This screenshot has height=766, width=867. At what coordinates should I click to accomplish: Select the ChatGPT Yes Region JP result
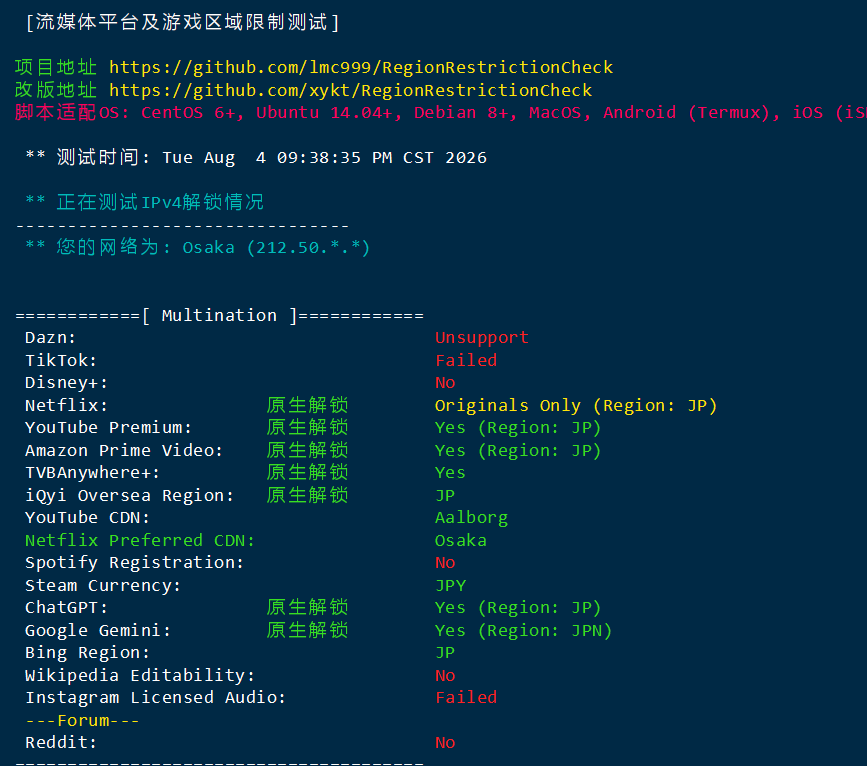coord(518,607)
